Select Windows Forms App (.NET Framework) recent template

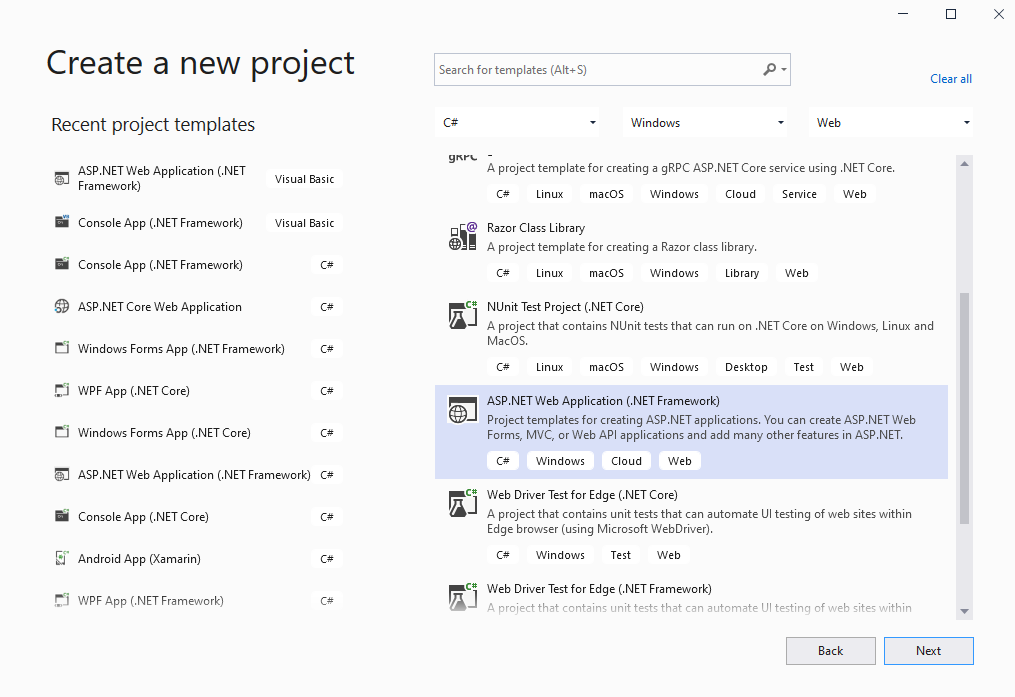point(181,349)
